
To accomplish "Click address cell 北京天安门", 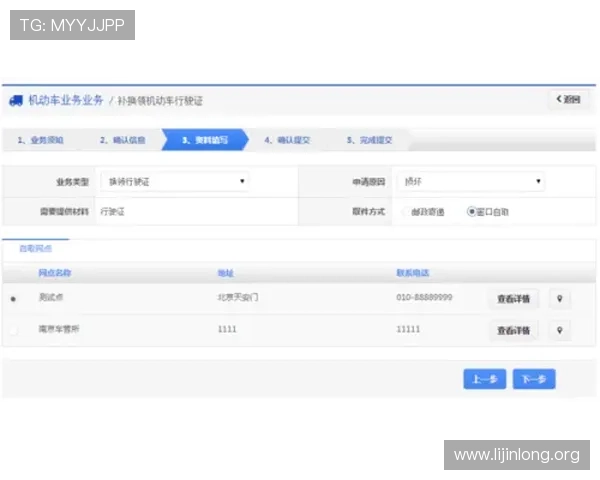I will tap(238, 297).
